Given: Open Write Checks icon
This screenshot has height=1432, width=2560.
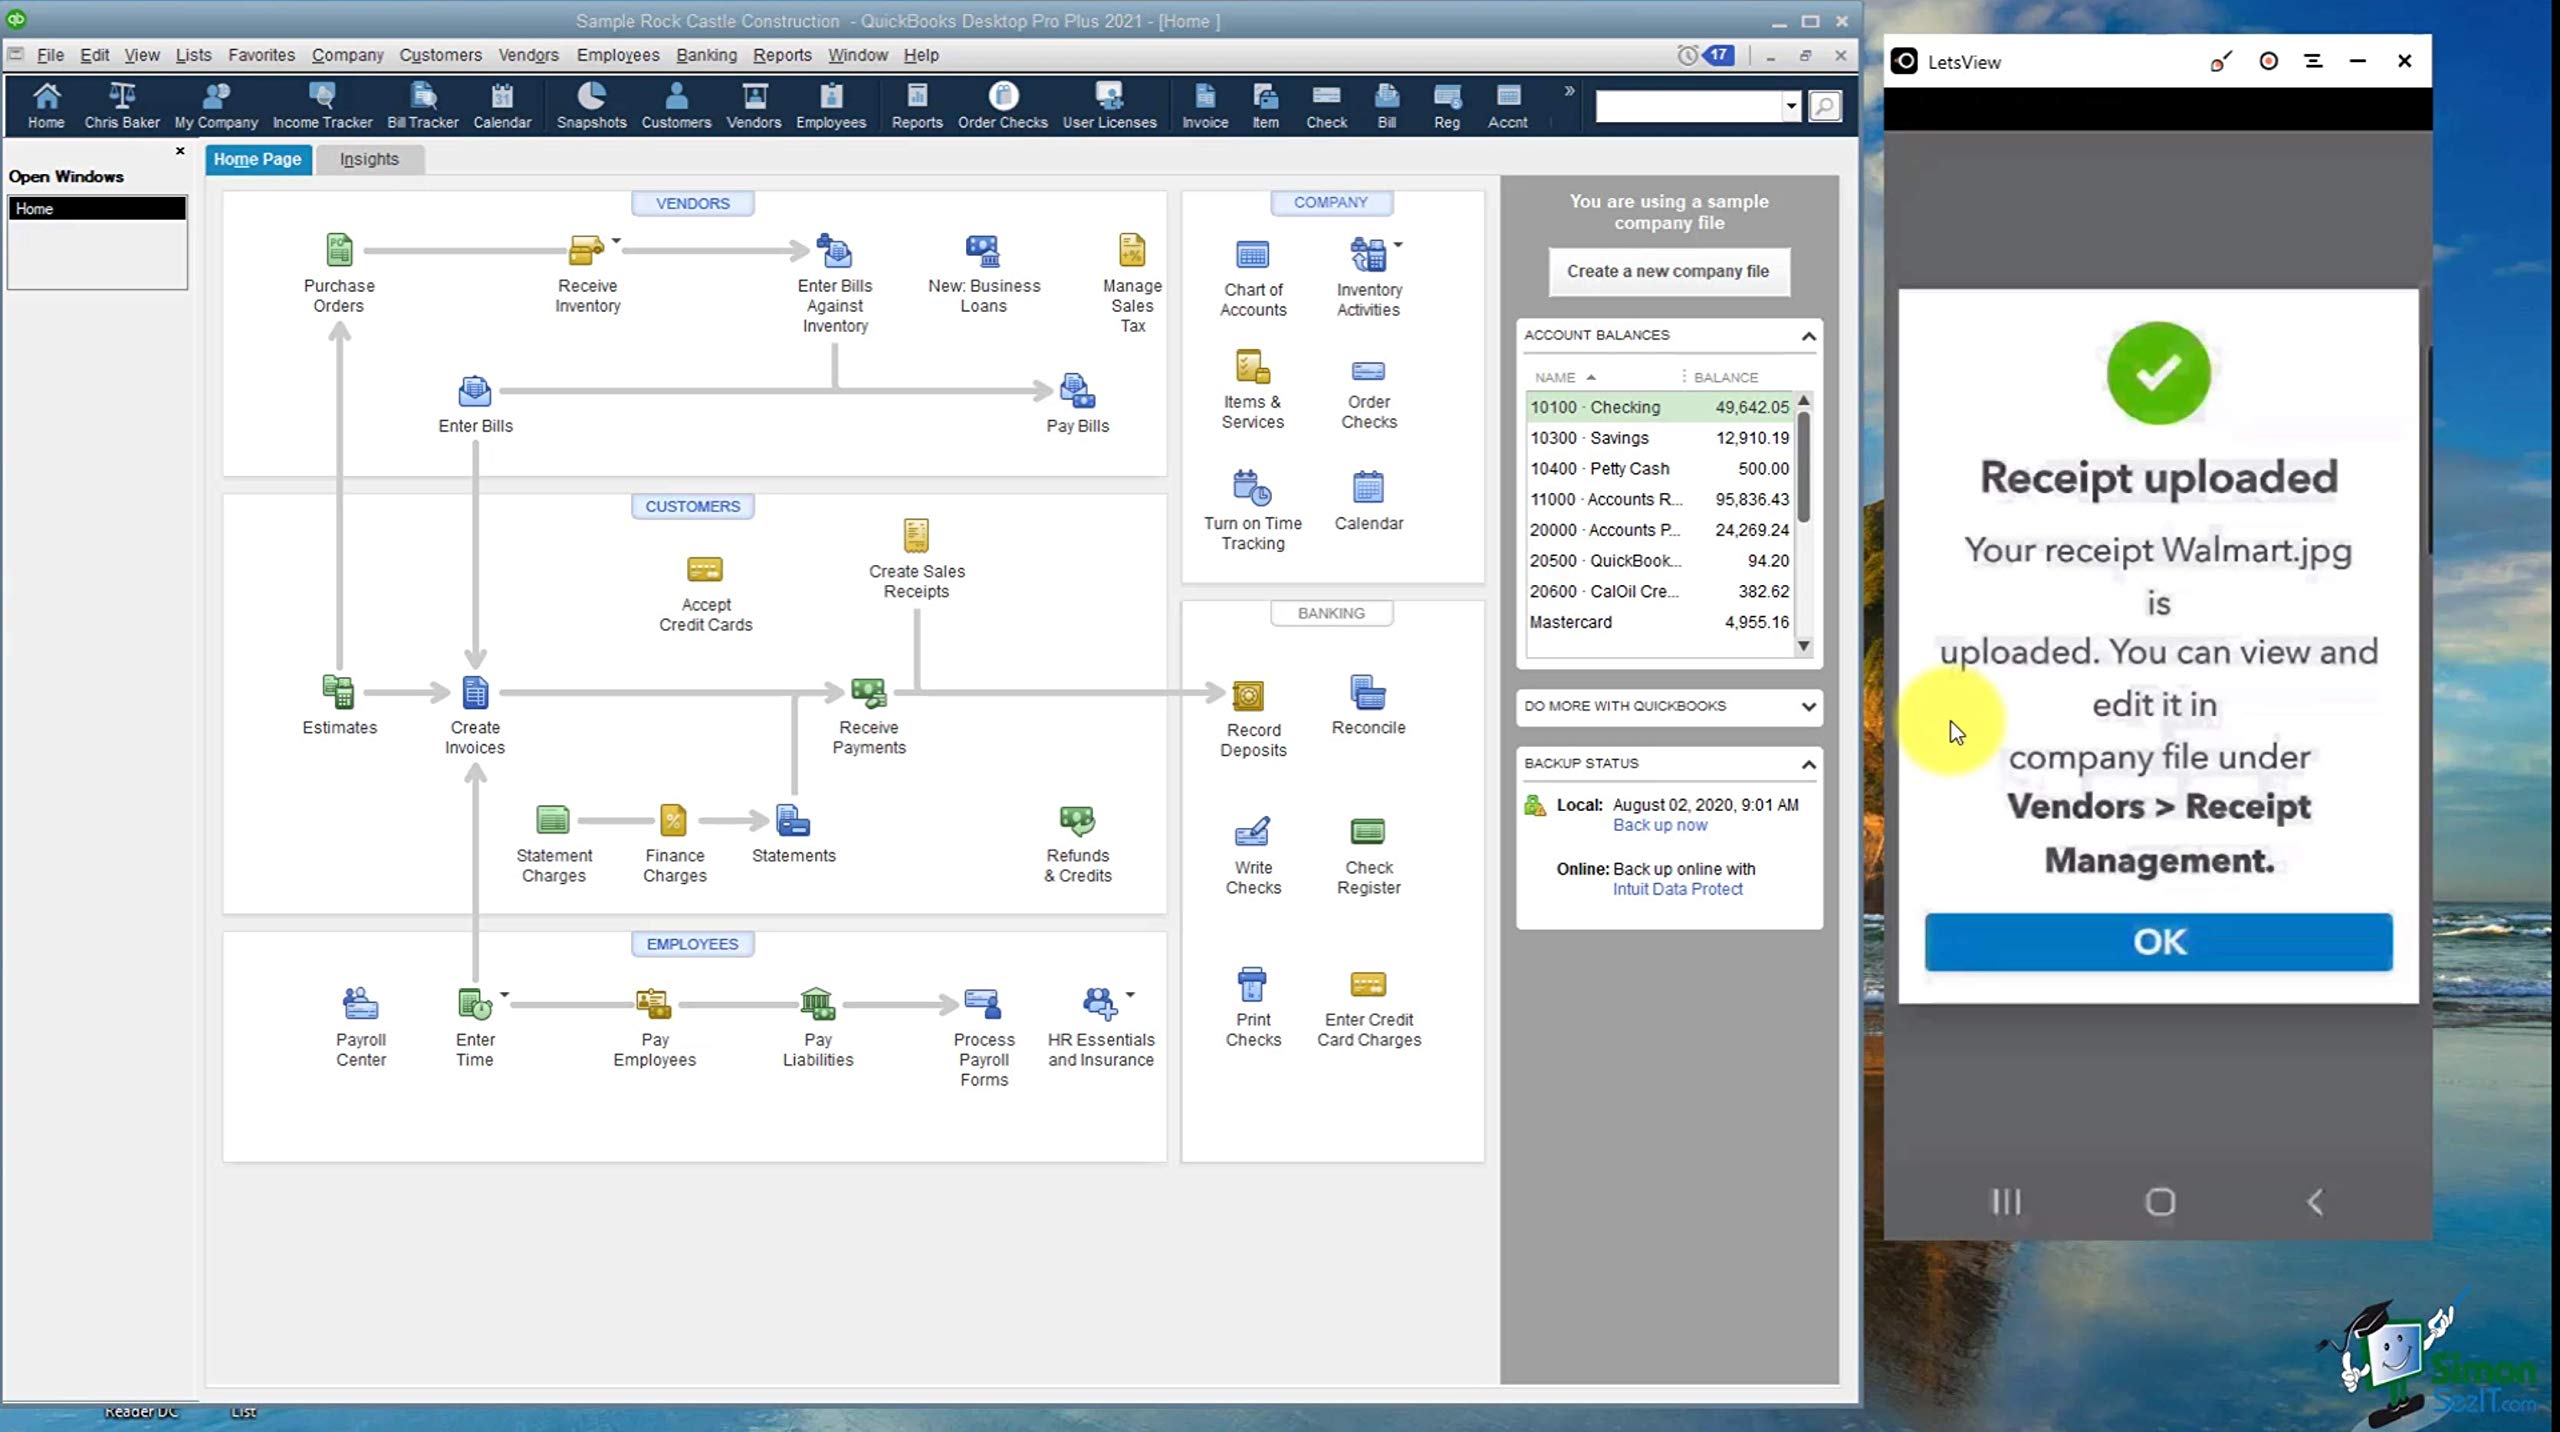Looking at the screenshot, I should [x=1252, y=832].
